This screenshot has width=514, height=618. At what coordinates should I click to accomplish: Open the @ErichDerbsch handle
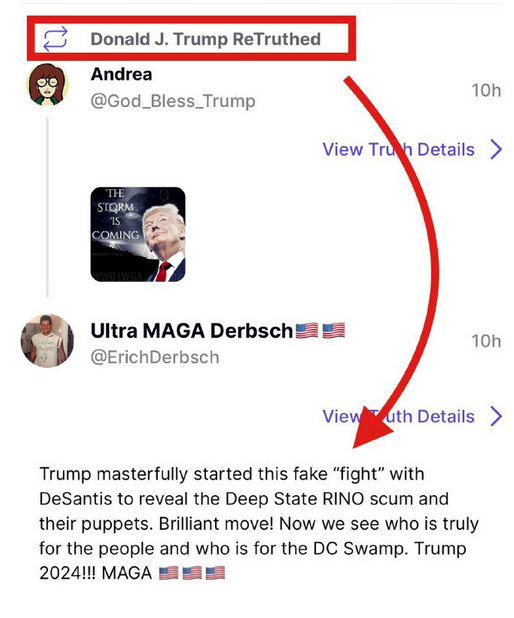[155, 357]
